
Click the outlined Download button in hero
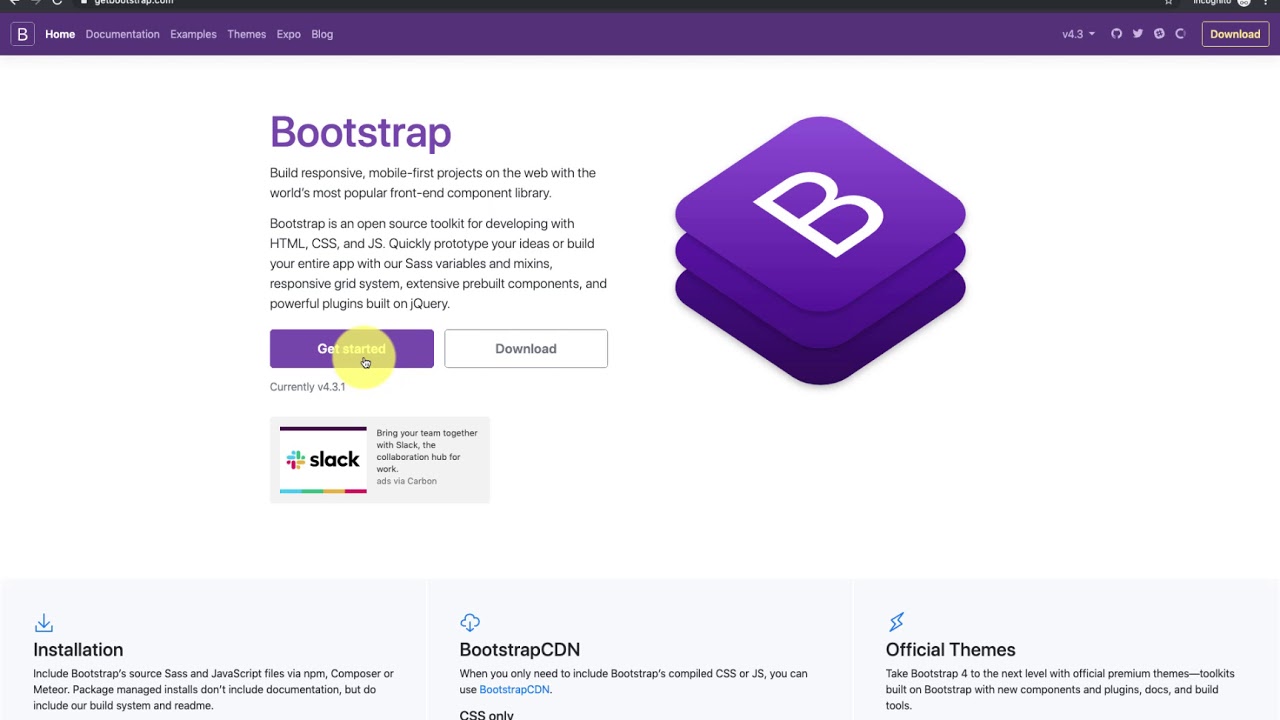pos(526,348)
